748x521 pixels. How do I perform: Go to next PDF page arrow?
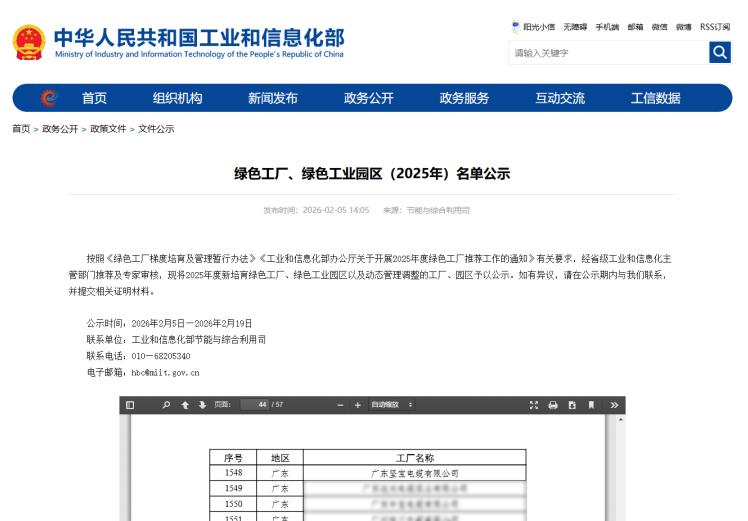pos(202,405)
